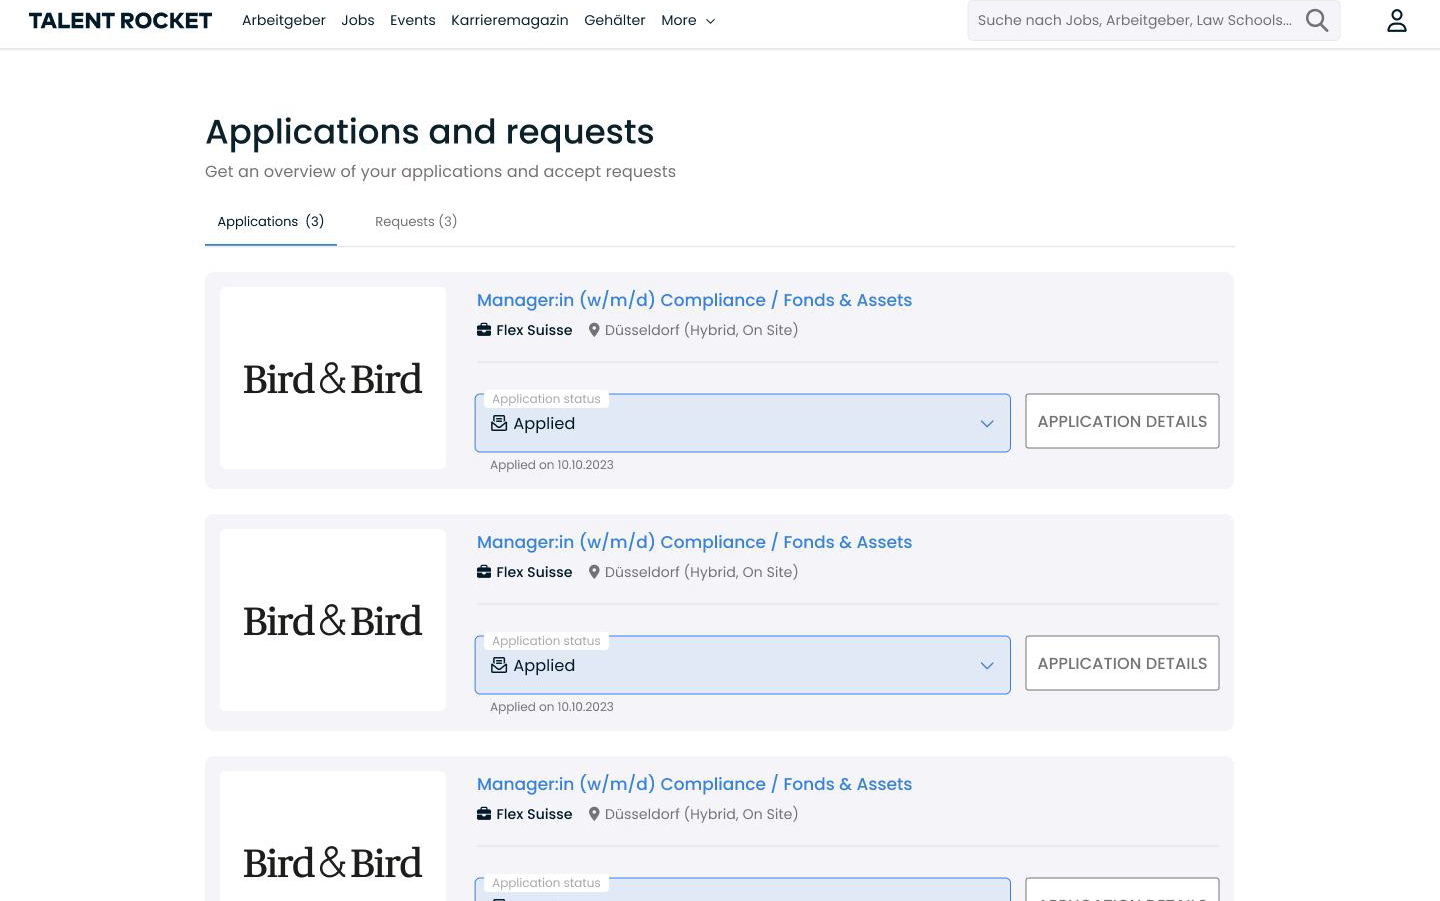Open the third card's Manager:in Compliance job title
The image size is (1440, 901).
[x=694, y=784]
